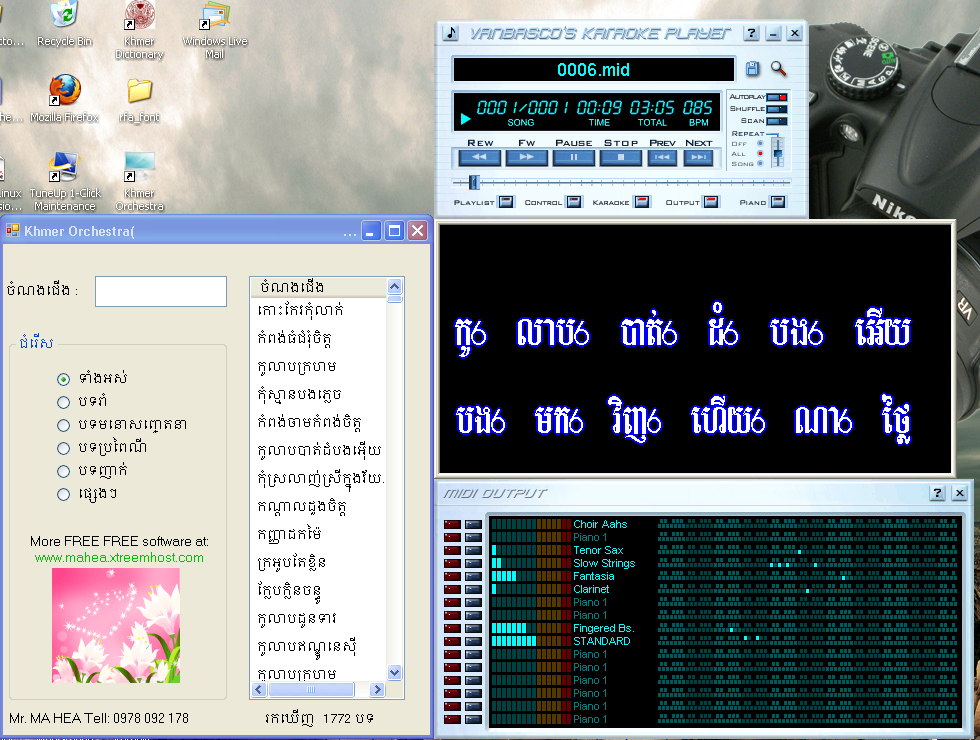Viewport: 980px width, 740px height.
Task: Click the blue button on the Slow Strings channel
Action: 473,563
